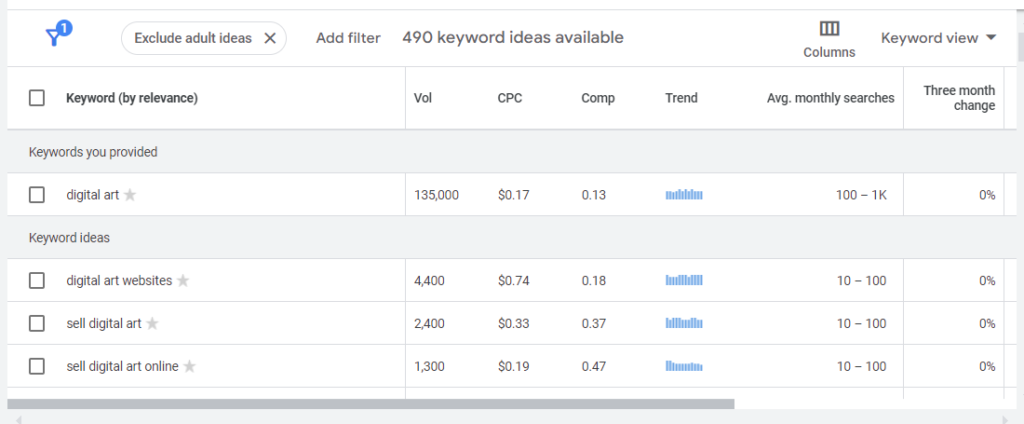Click the 0.13 competition value
1024x424 pixels.
(594, 195)
